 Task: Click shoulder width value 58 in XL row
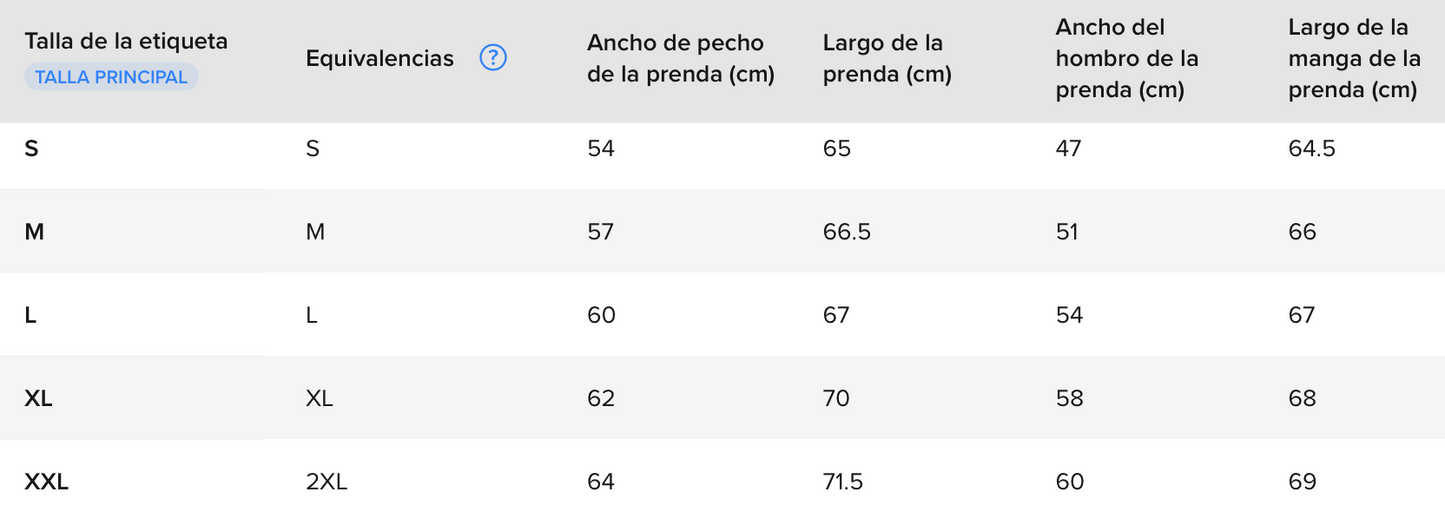(x=1070, y=398)
